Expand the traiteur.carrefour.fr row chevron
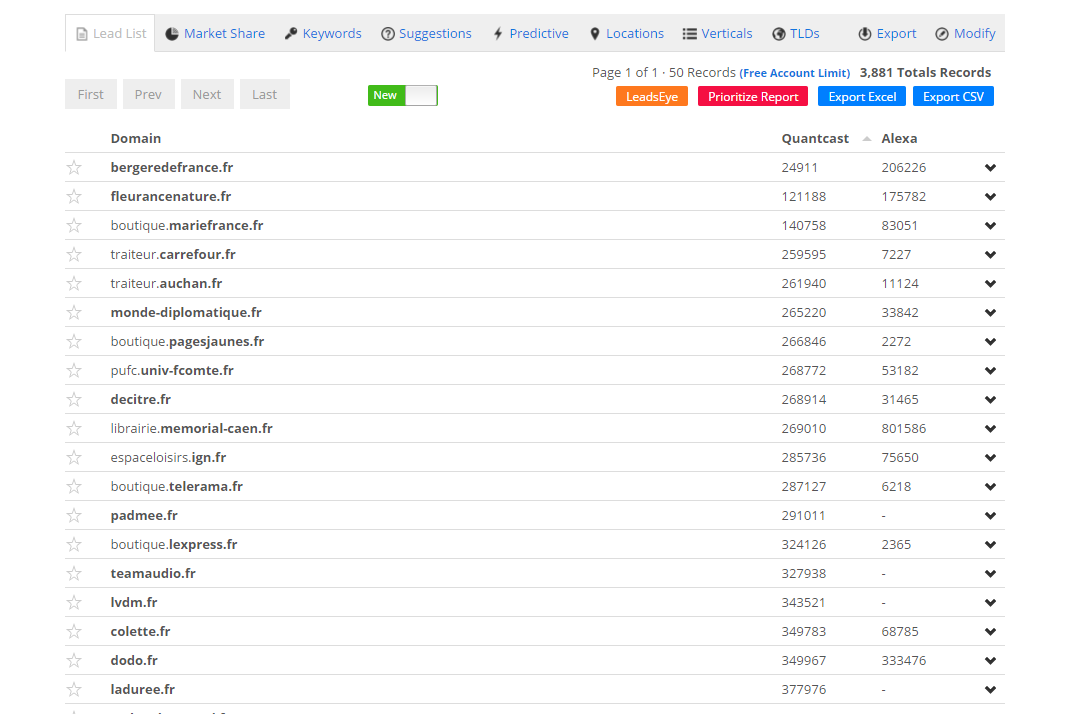The height and width of the screenshot is (714, 1081). [x=991, y=254]
